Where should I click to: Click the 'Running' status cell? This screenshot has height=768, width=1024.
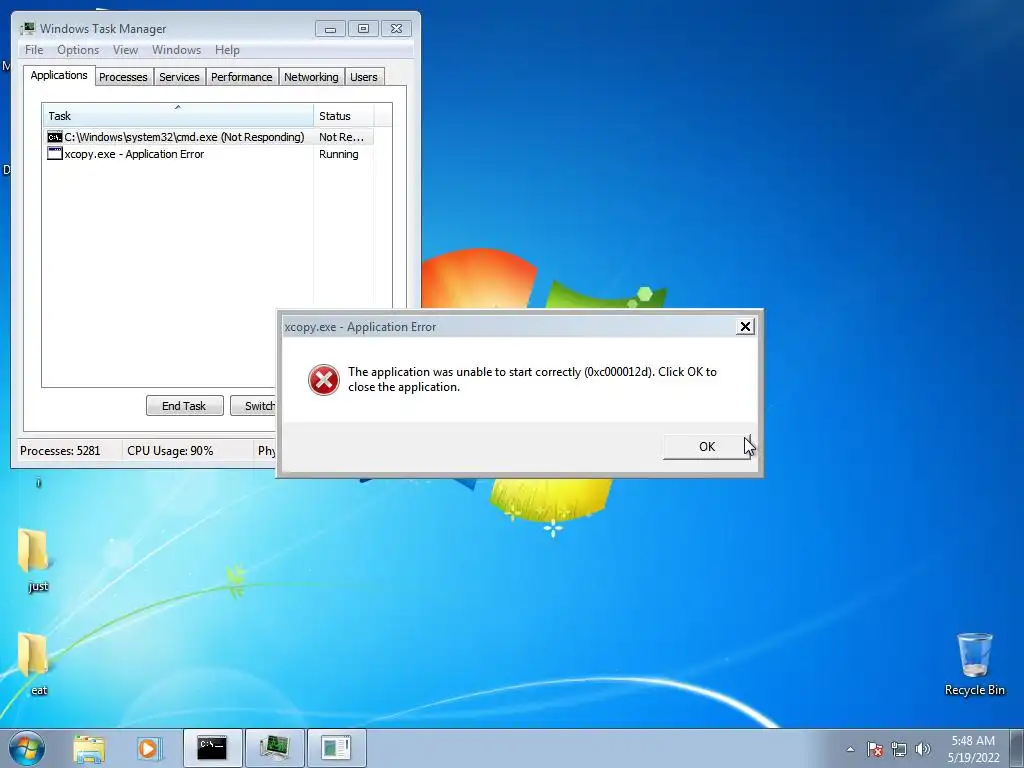click(339, 154)
